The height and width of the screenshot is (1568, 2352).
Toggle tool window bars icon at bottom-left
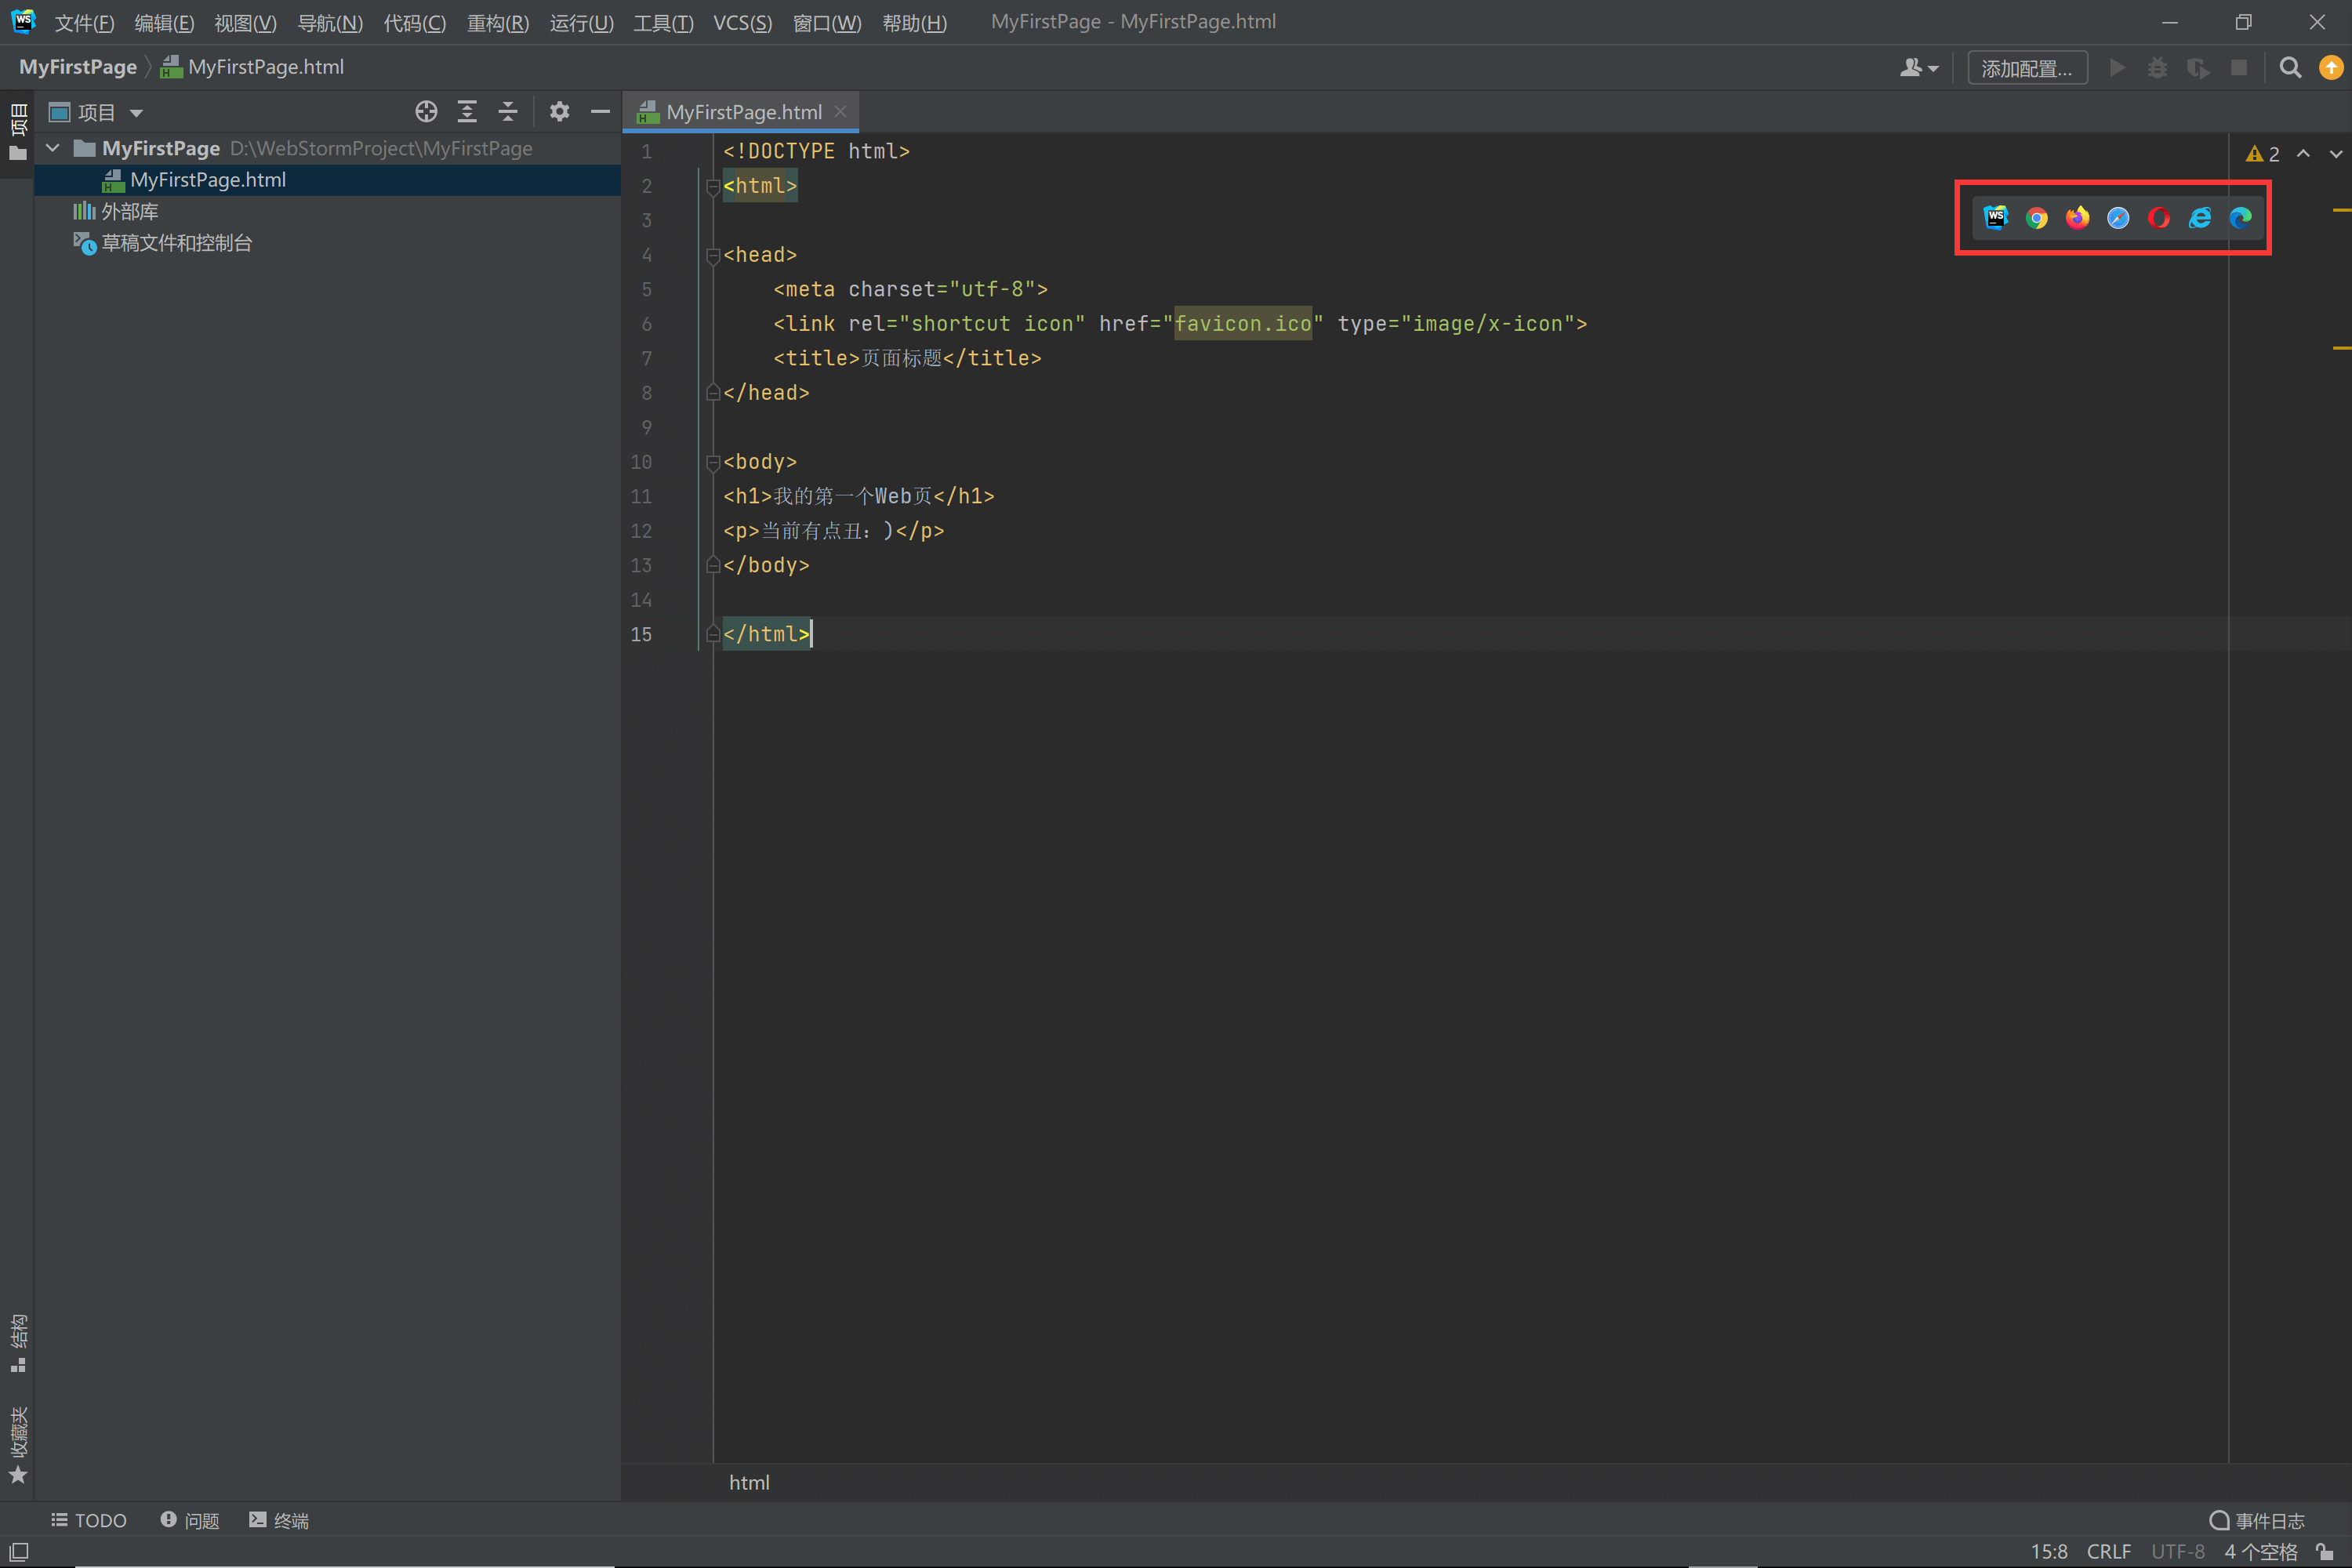pyautogui.click(x=18, y=1551)
